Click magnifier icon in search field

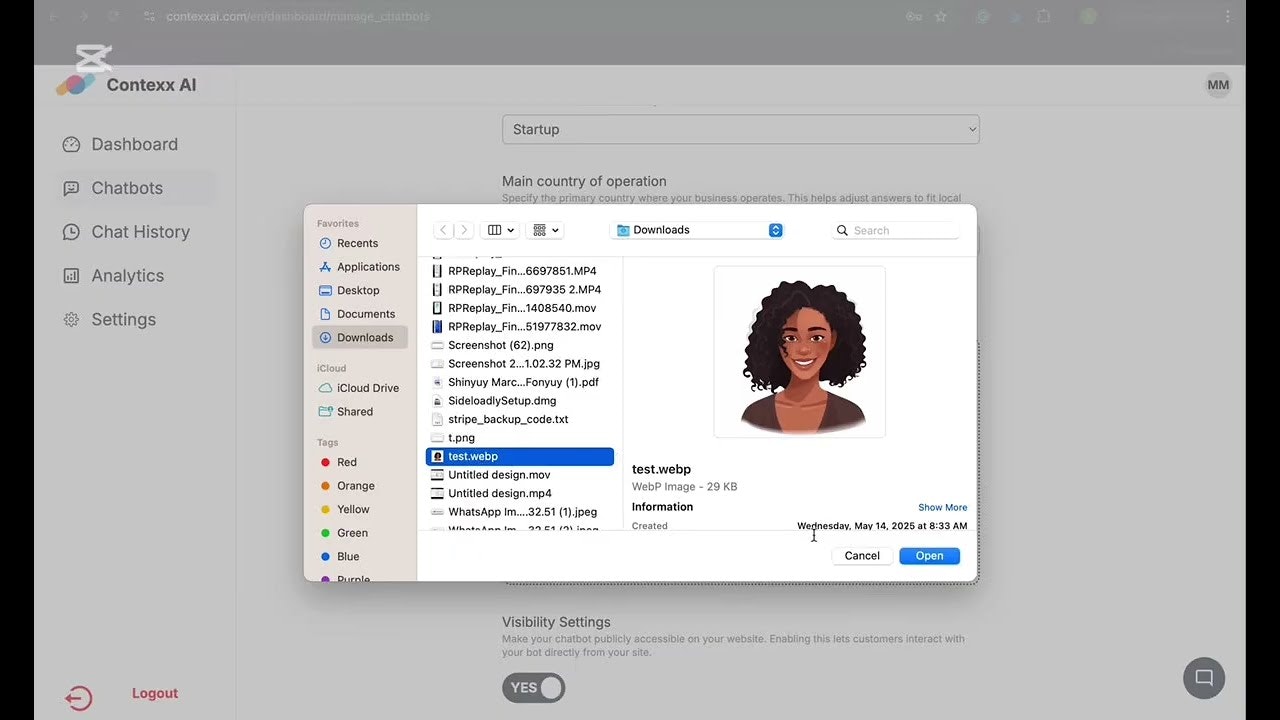[842, 230]
